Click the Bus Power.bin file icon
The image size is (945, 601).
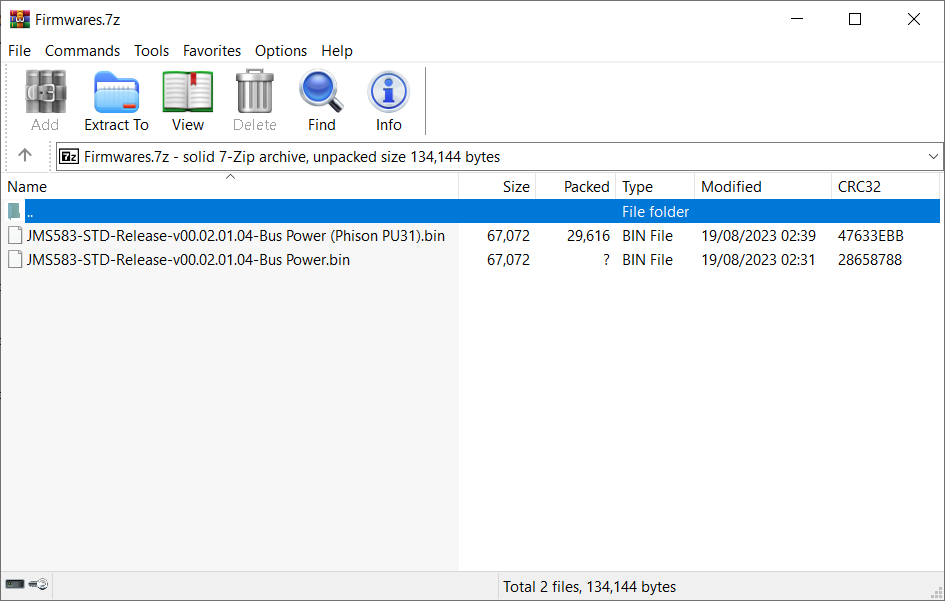16,260
